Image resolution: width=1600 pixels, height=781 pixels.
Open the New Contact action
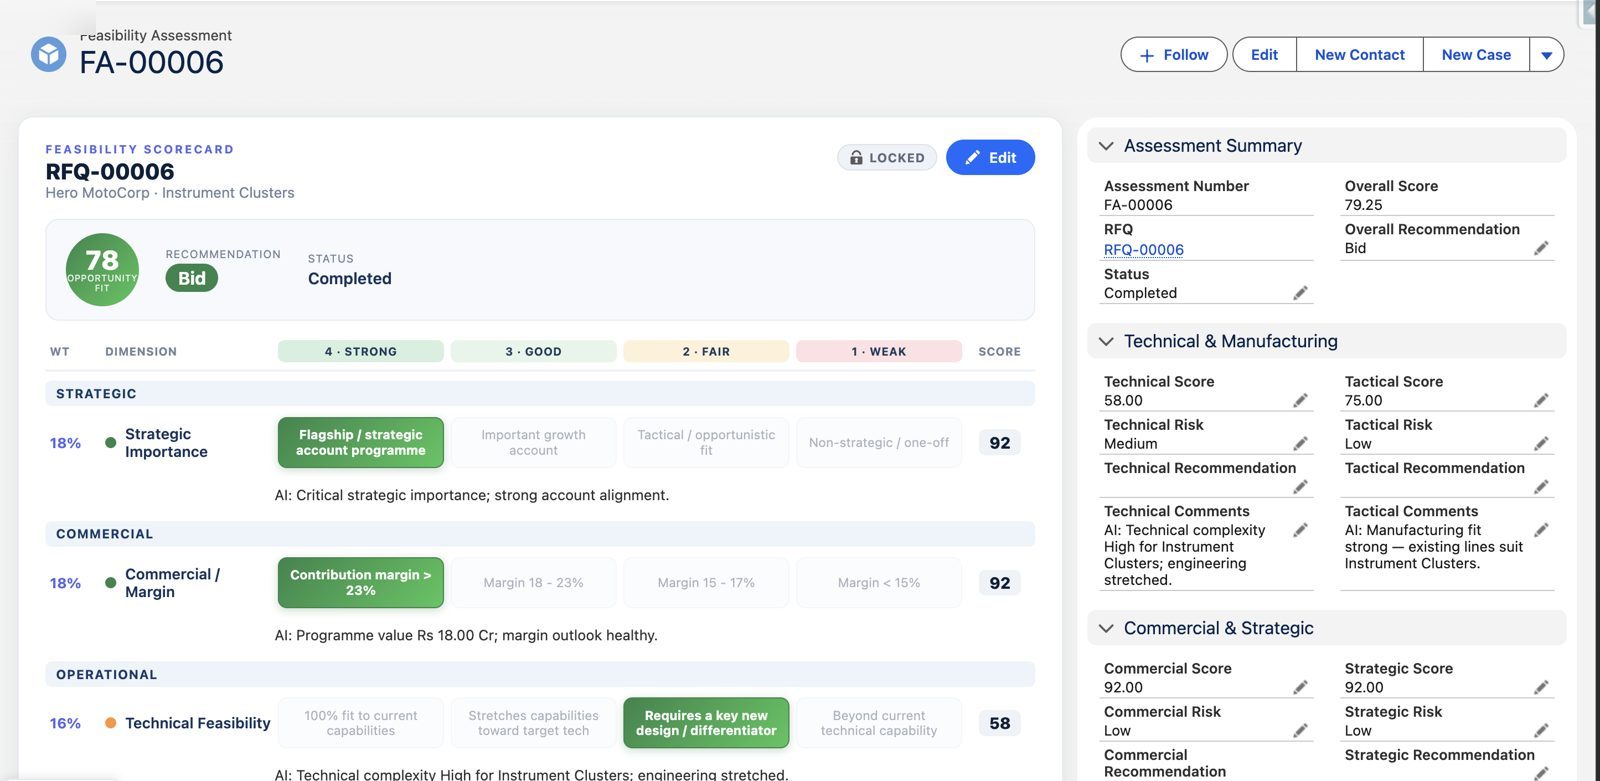coord(1359,55)
